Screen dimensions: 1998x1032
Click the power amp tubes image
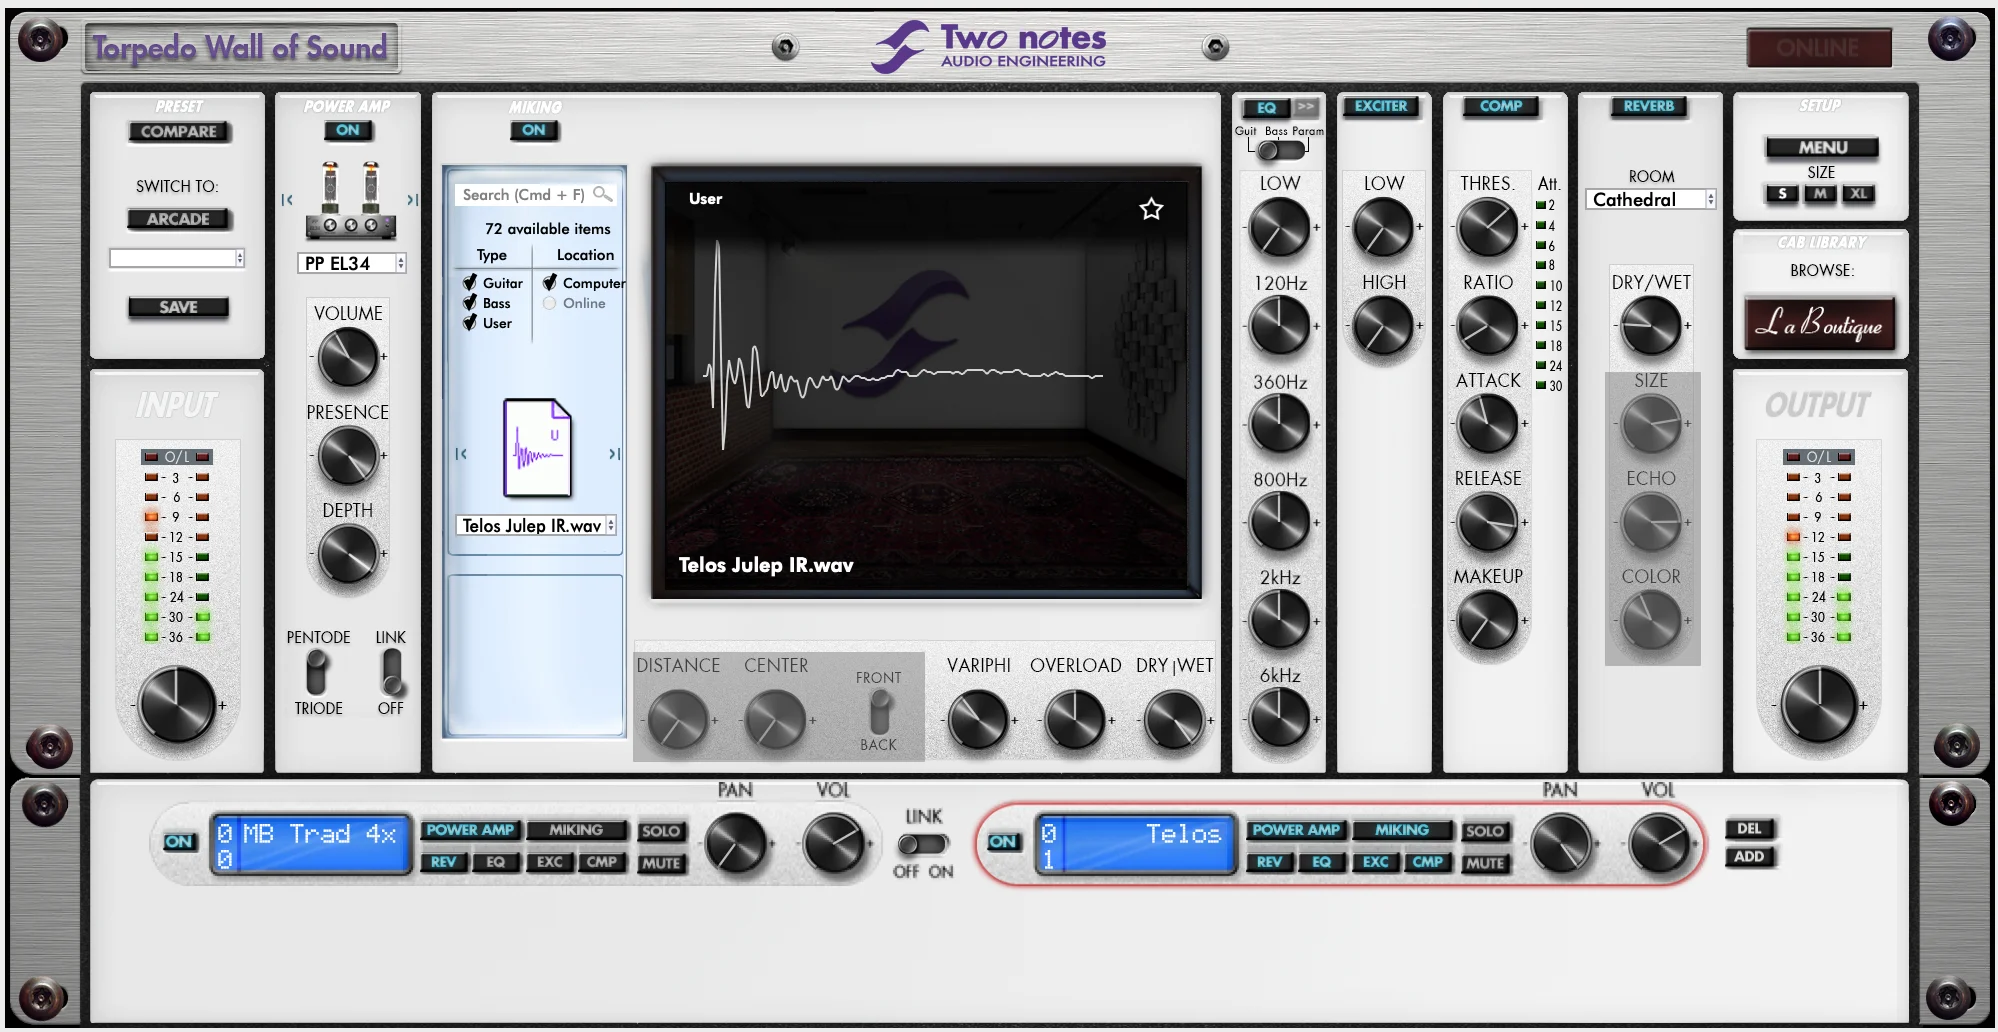[x=350, y=199]
